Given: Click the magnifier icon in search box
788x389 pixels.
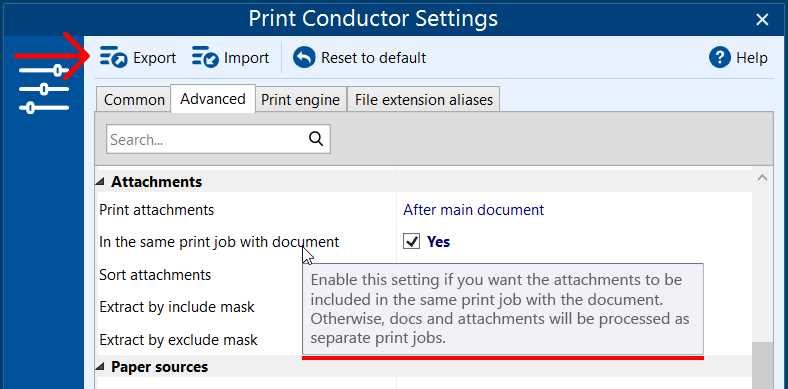Looking at the screenshot, I should (x=316, y=138).
